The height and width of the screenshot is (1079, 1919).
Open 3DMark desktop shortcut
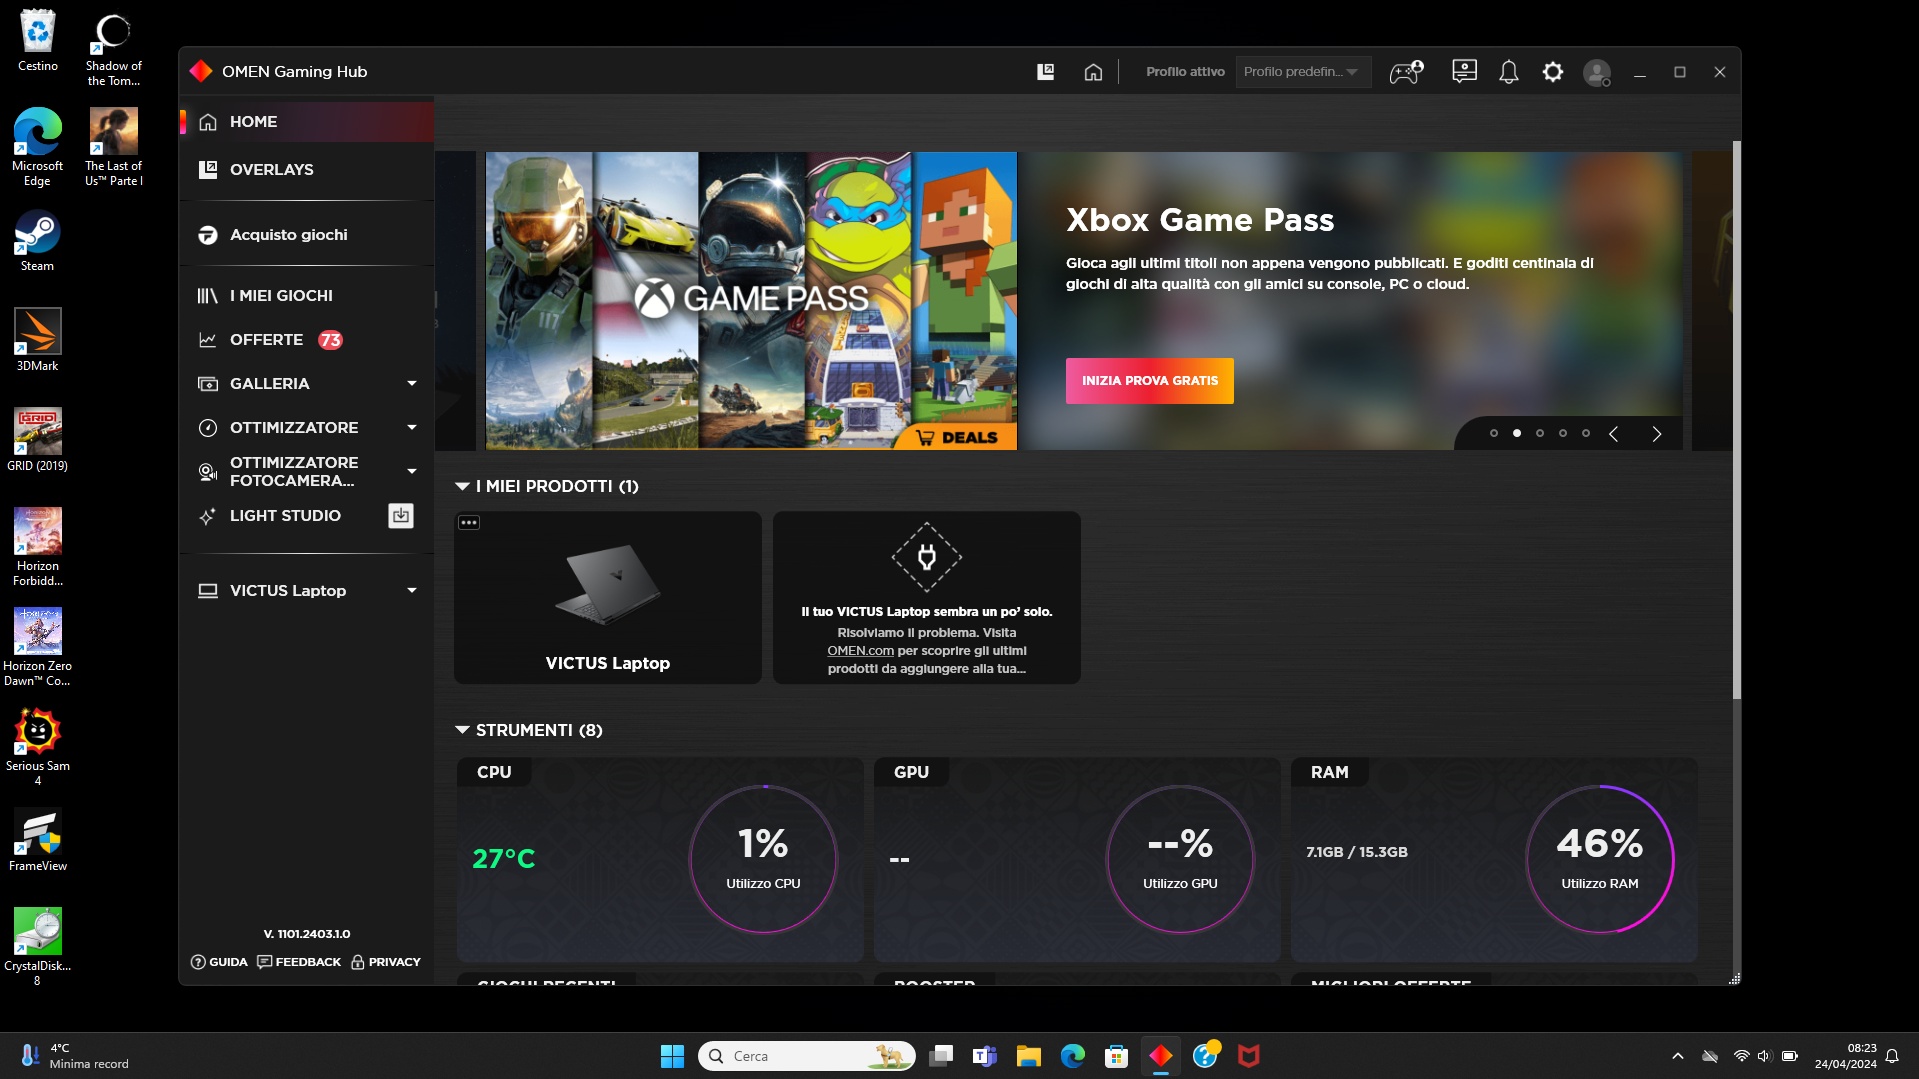click(x=37, y=341)
